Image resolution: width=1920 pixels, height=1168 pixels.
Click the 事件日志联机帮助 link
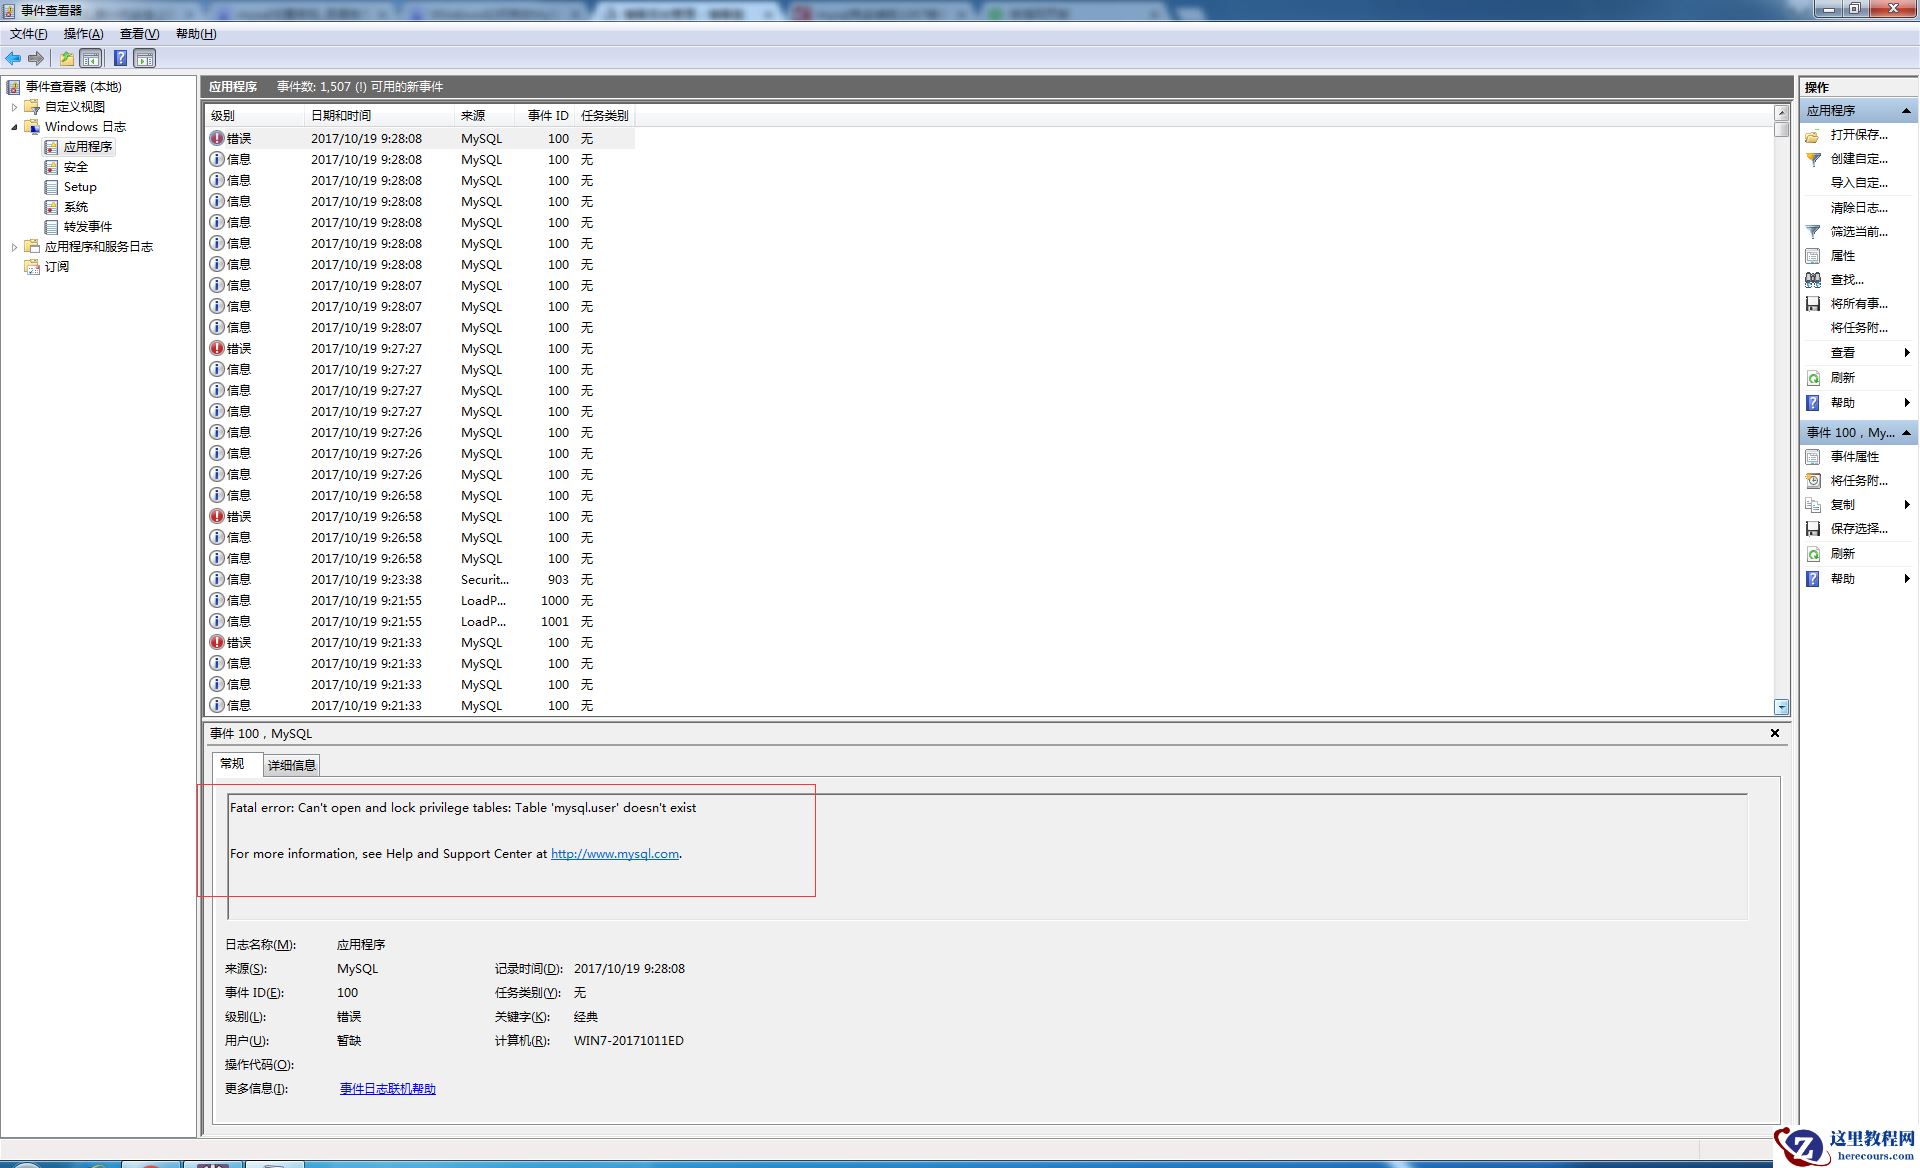[385, 1088]
